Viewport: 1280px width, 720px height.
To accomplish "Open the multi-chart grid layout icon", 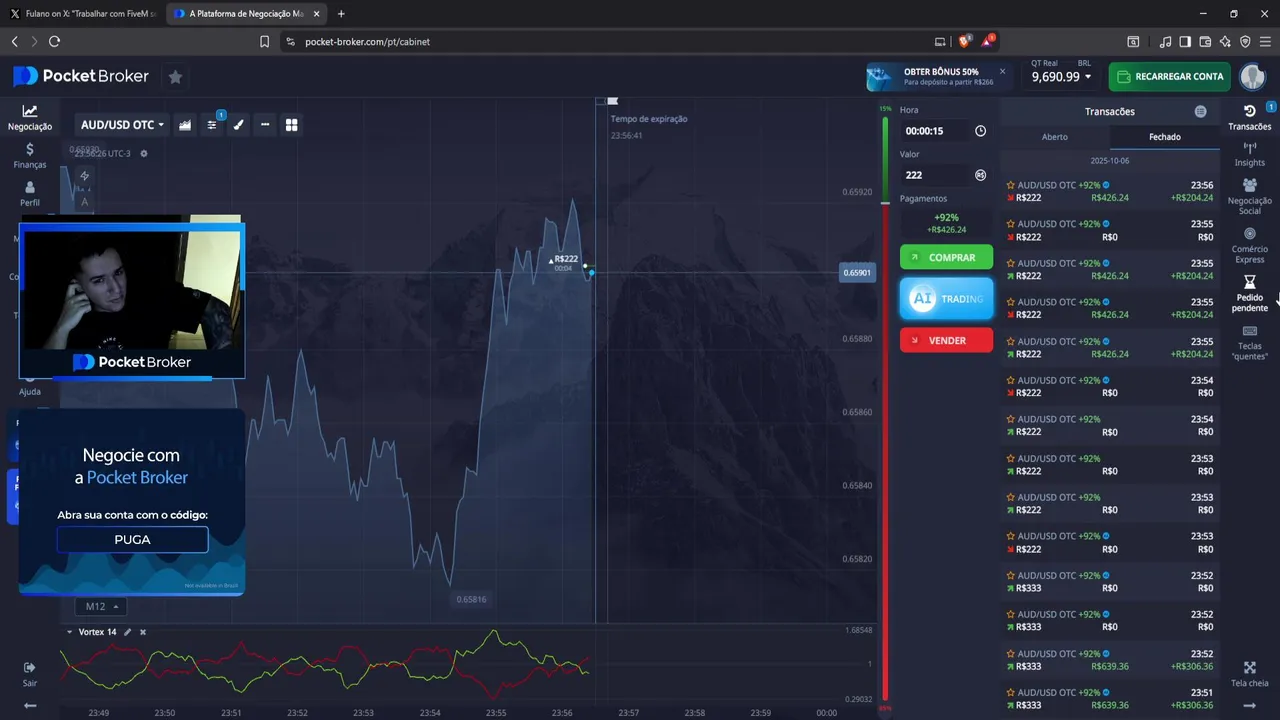I will (292, 125).
